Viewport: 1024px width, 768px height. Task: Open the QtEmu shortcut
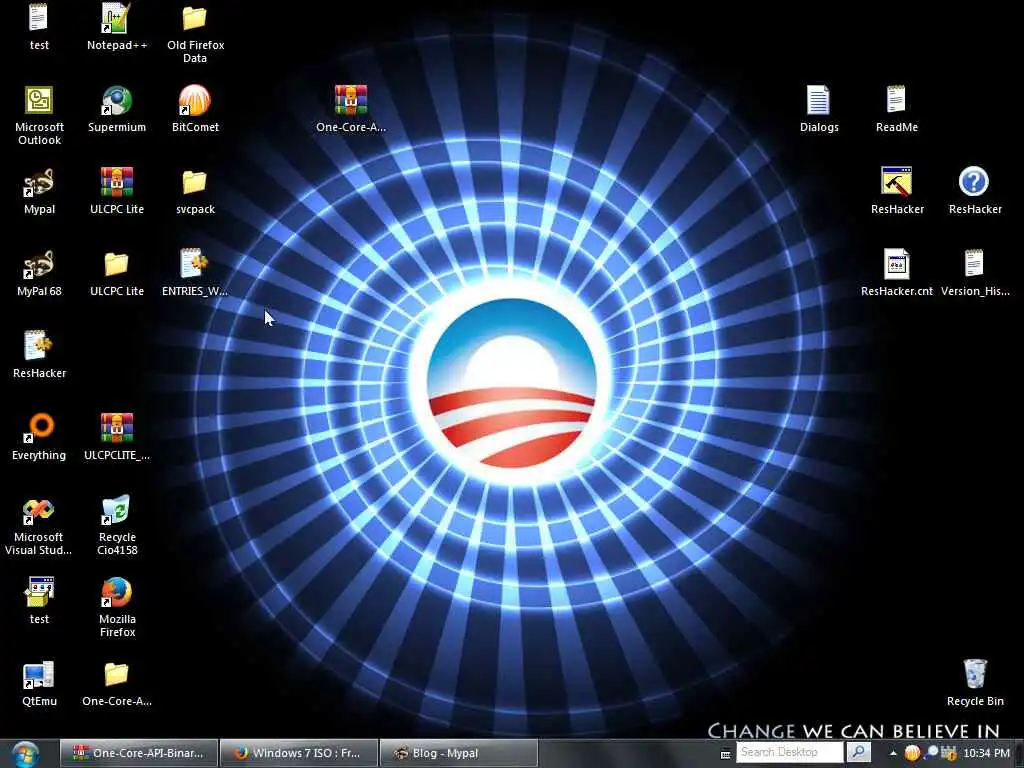click(39, 675)
